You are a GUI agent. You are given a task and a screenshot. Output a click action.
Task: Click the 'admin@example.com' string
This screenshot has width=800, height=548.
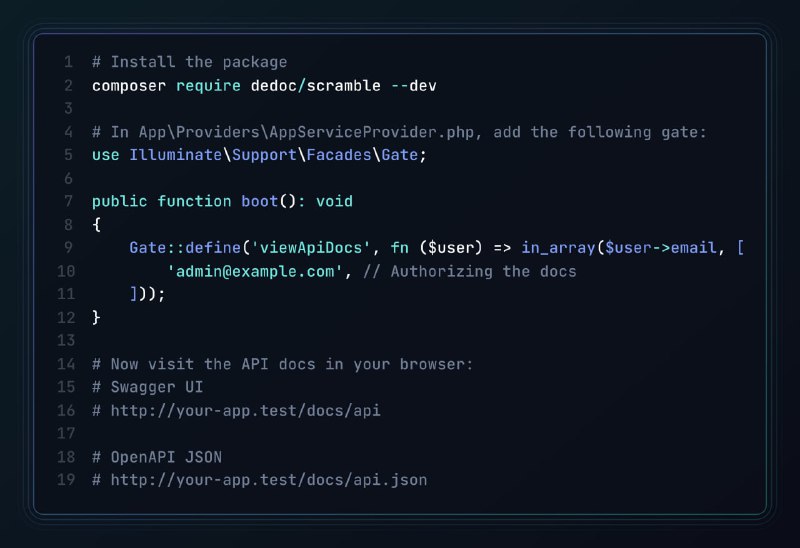tap(255, 271)
